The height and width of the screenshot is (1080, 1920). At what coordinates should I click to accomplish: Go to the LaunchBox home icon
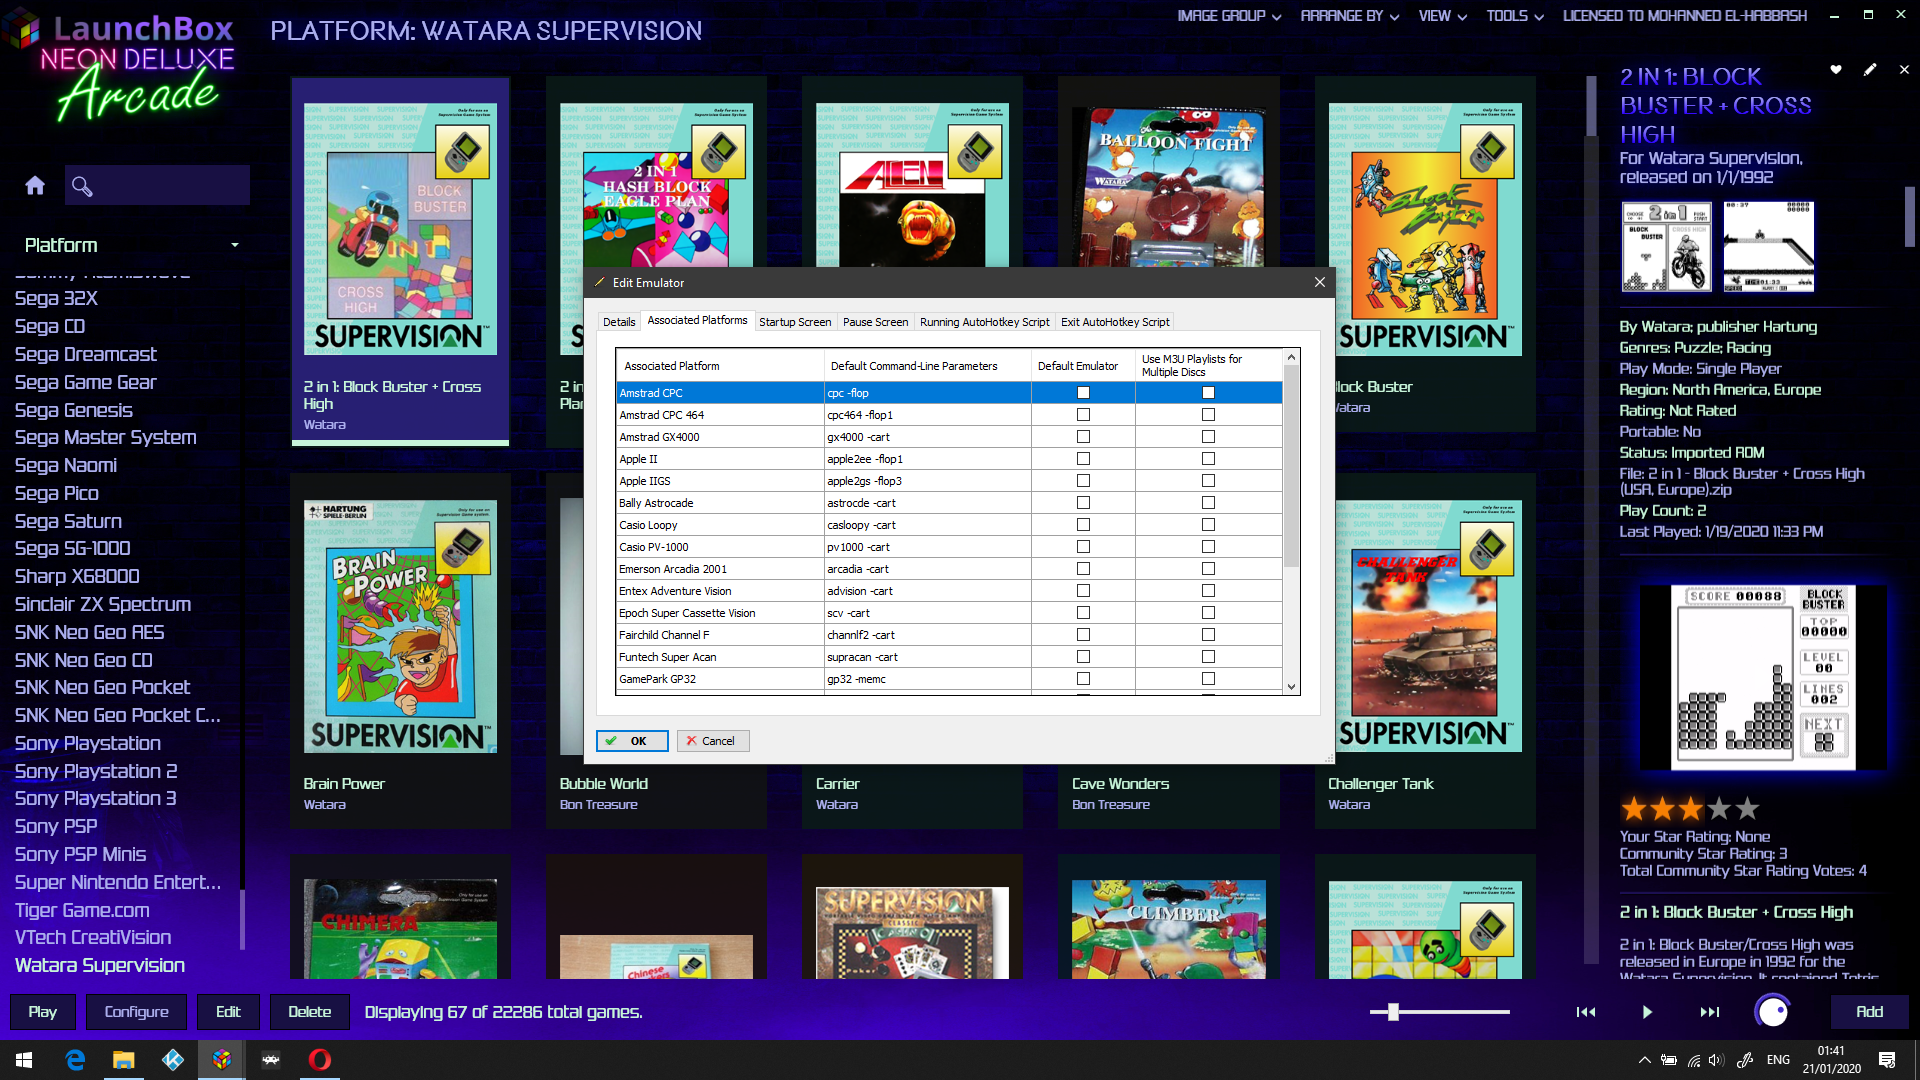click(x=35, y=185)
